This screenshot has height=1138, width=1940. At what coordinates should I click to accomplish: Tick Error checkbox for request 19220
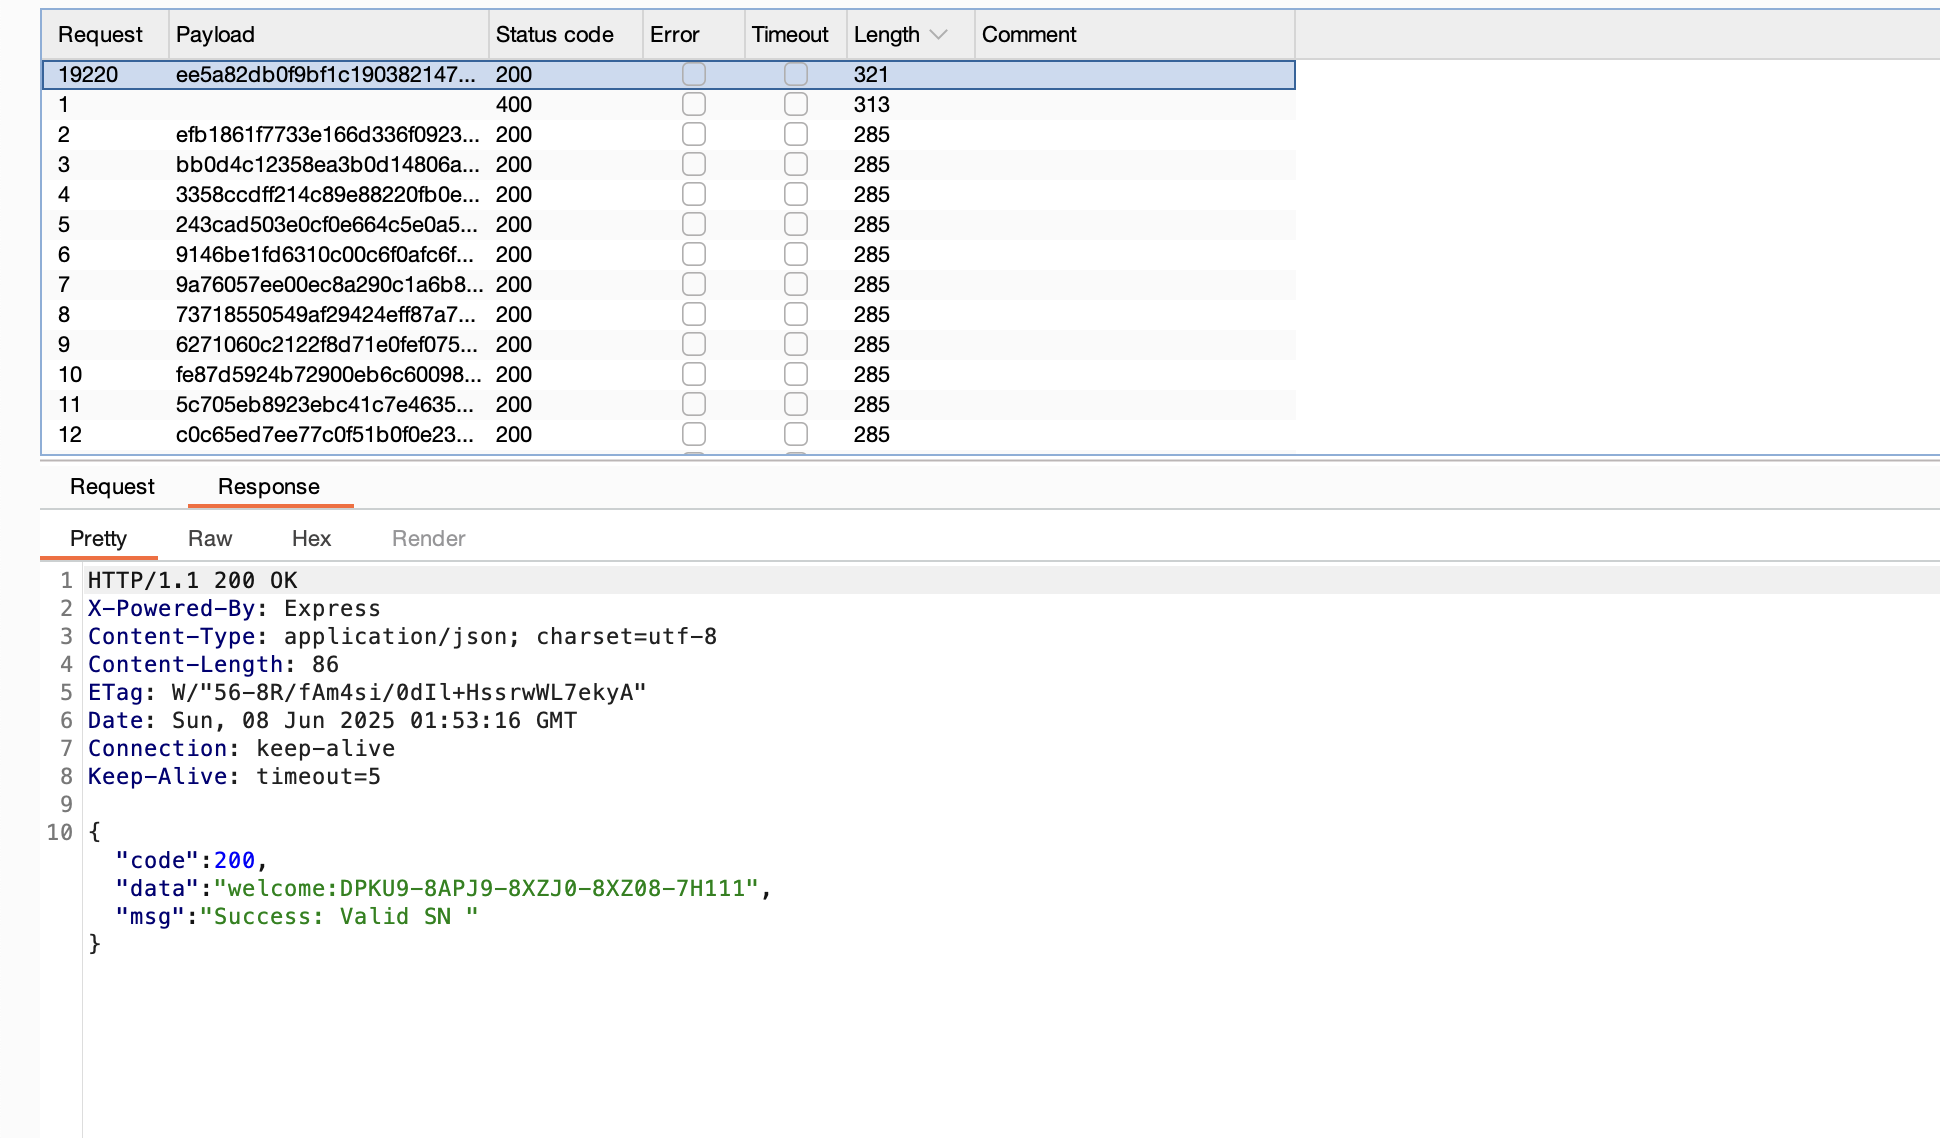pyautogui.click(x=694, y=75)
